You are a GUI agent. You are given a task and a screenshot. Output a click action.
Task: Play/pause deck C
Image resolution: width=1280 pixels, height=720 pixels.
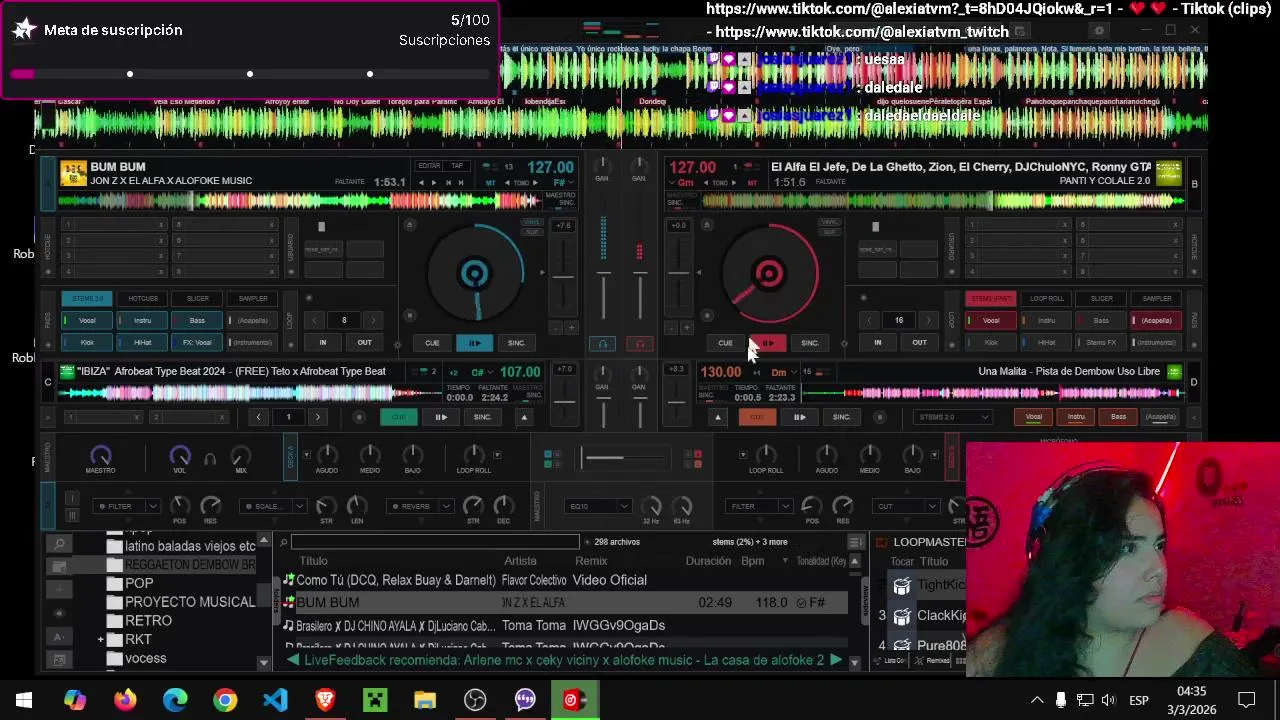click(x=440, y=417)
